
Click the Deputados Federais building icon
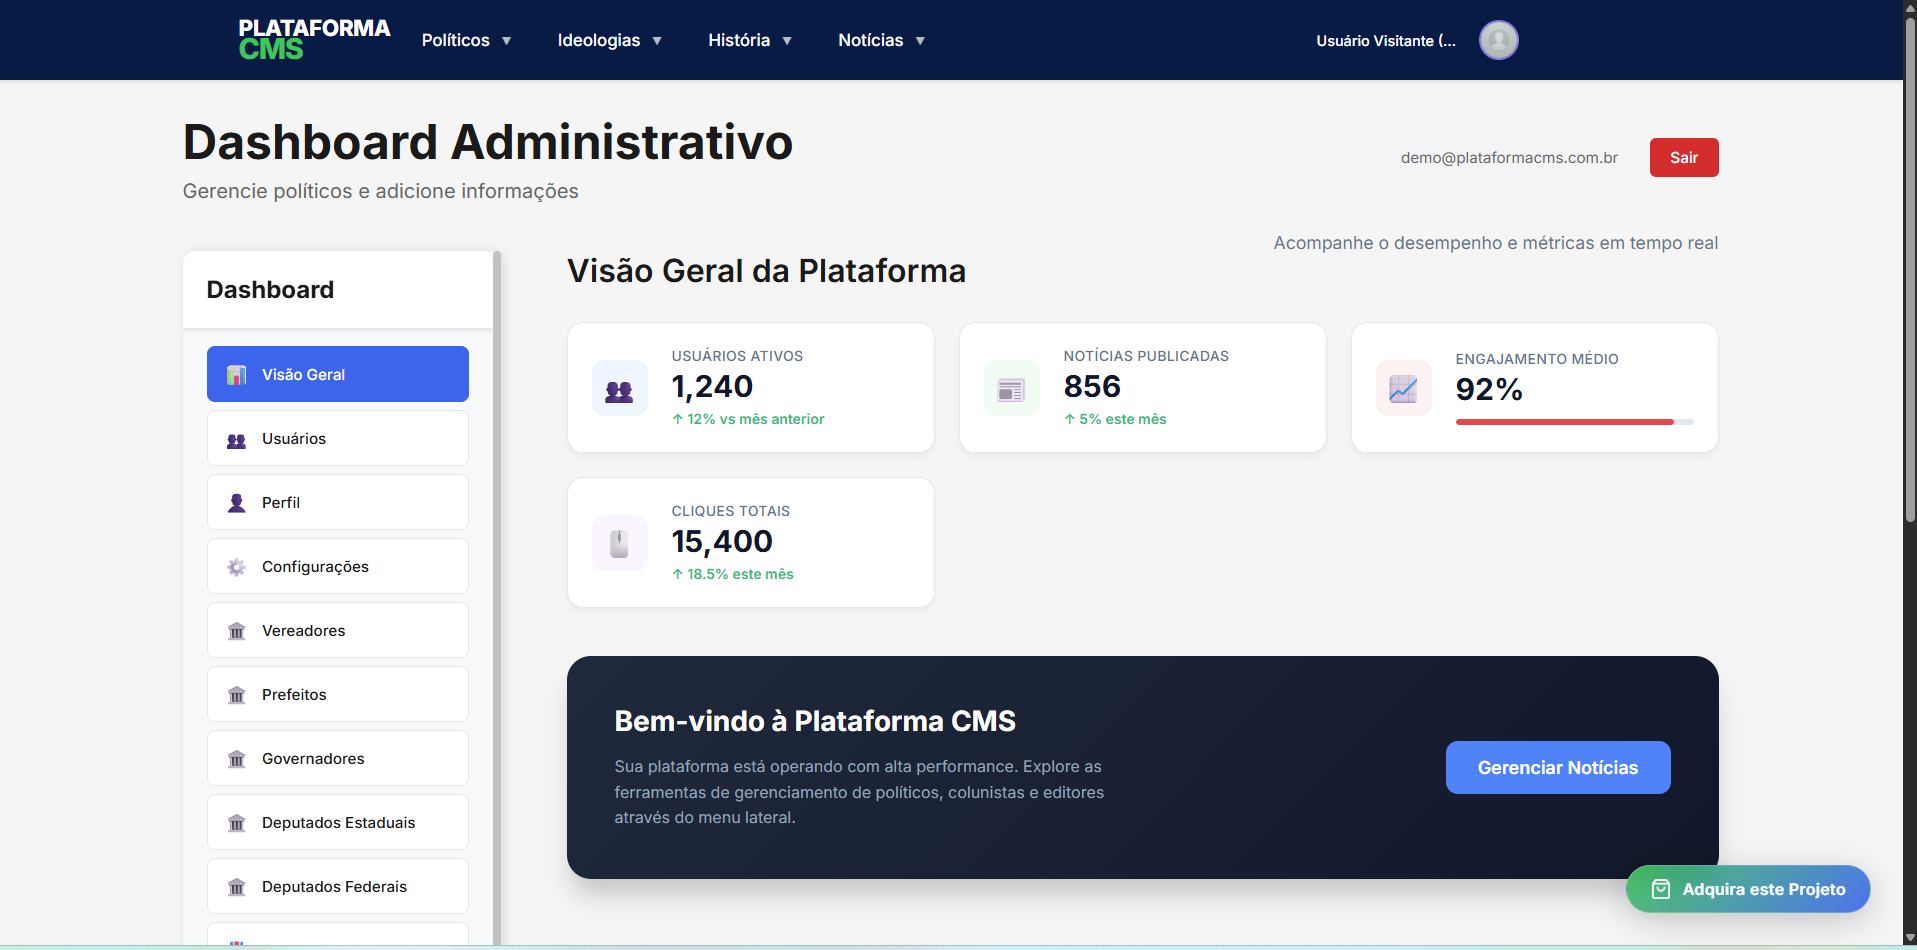click(236, 887)
